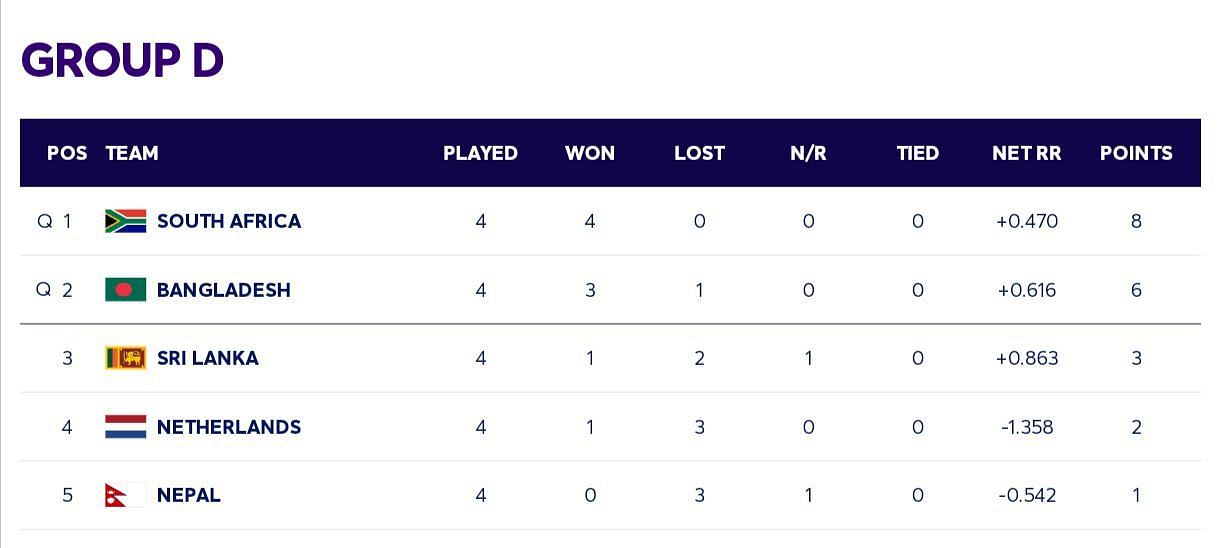This screenshot has width=1220, height=548.
Task: Open the SOUTH AFRICA team link
Action: [229, 221]
